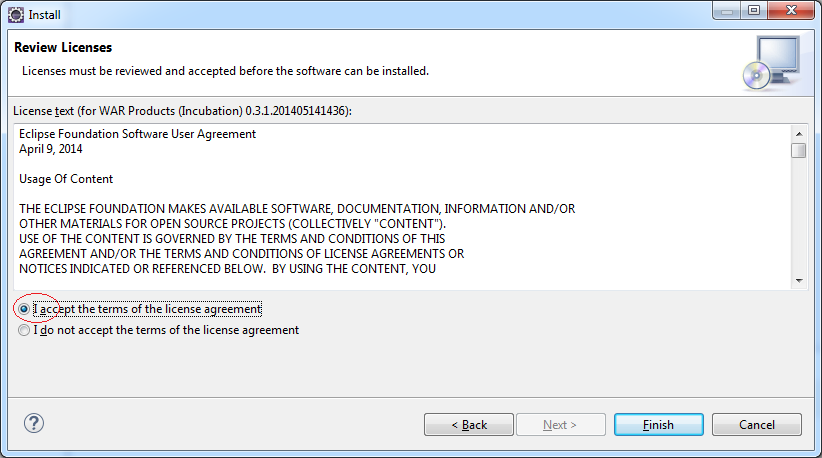This screenshot has width=822, height=458.
Task: Select I accept the terms radio button
Action: tap(24, 309)
